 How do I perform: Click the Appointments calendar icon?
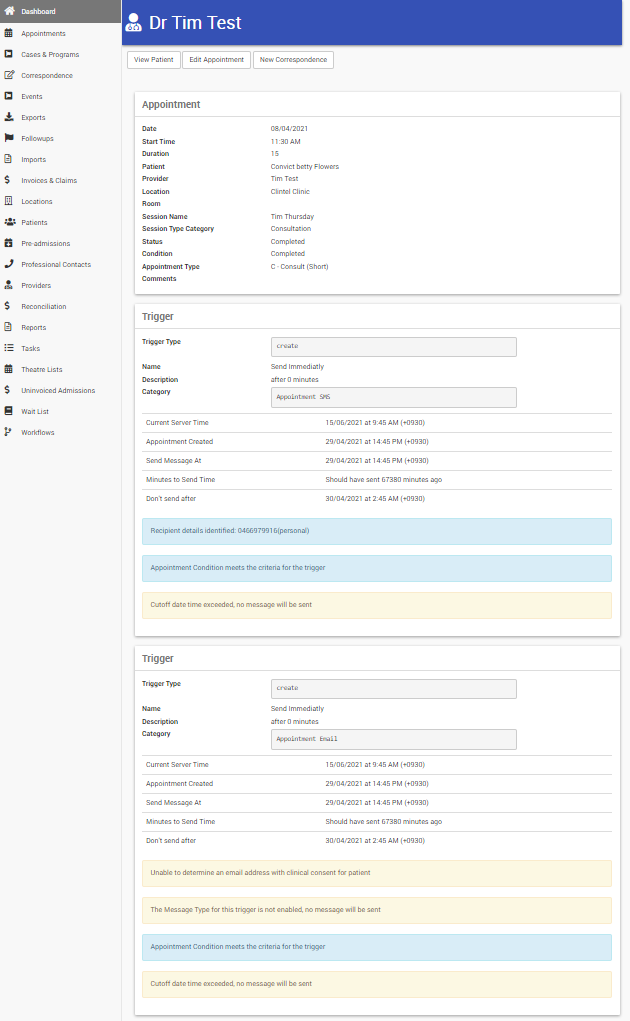coord(8,33)
